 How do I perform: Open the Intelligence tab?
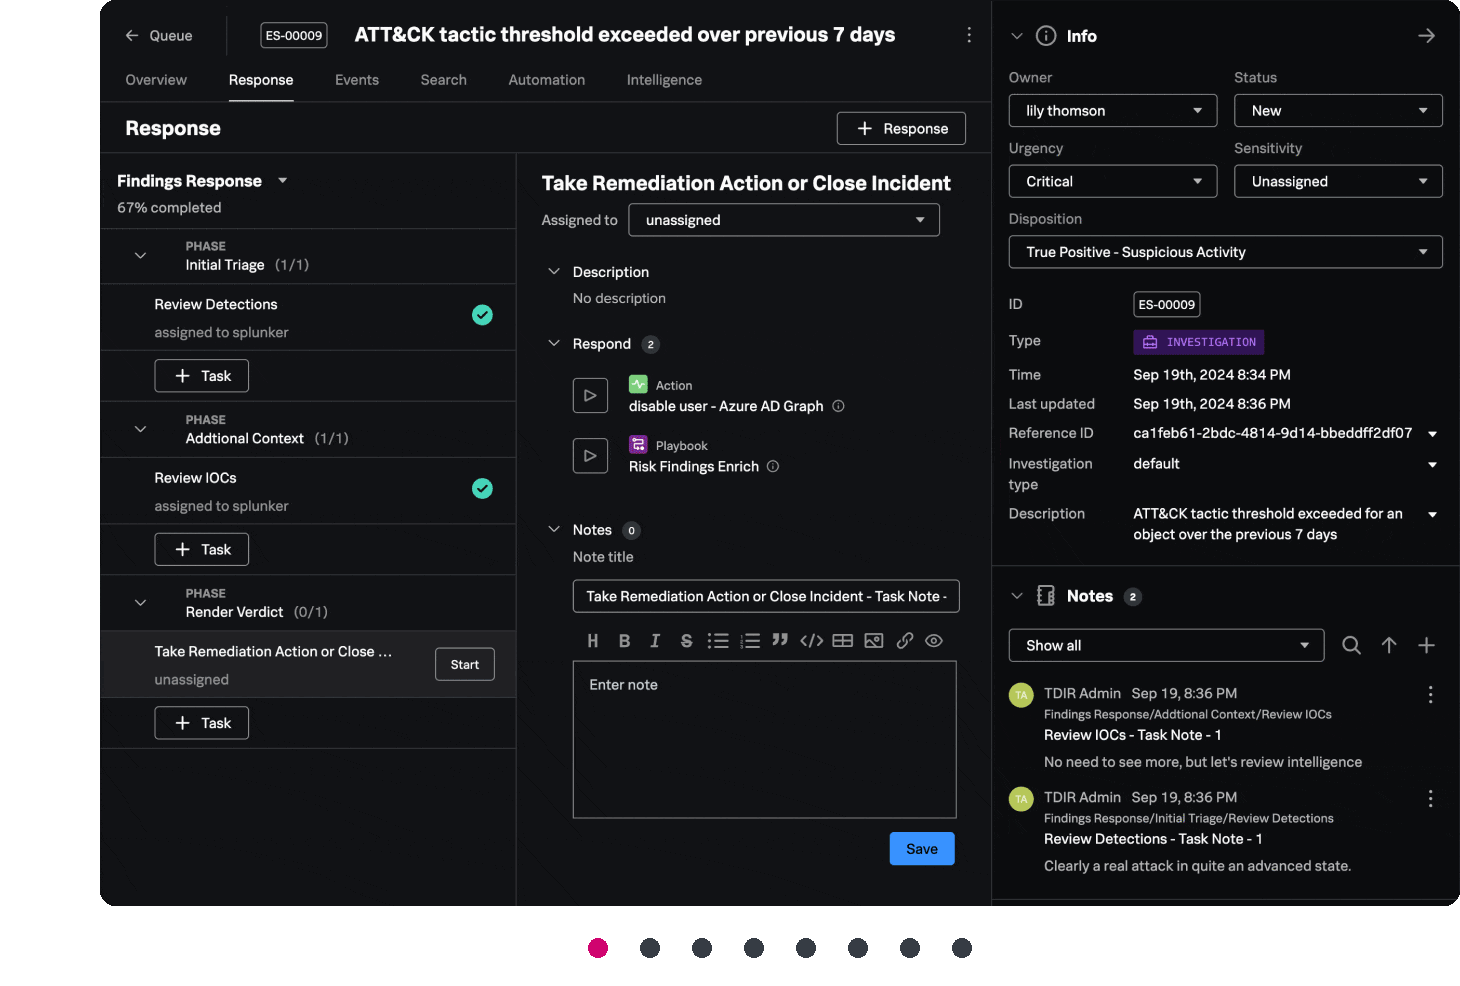point(664,80)
